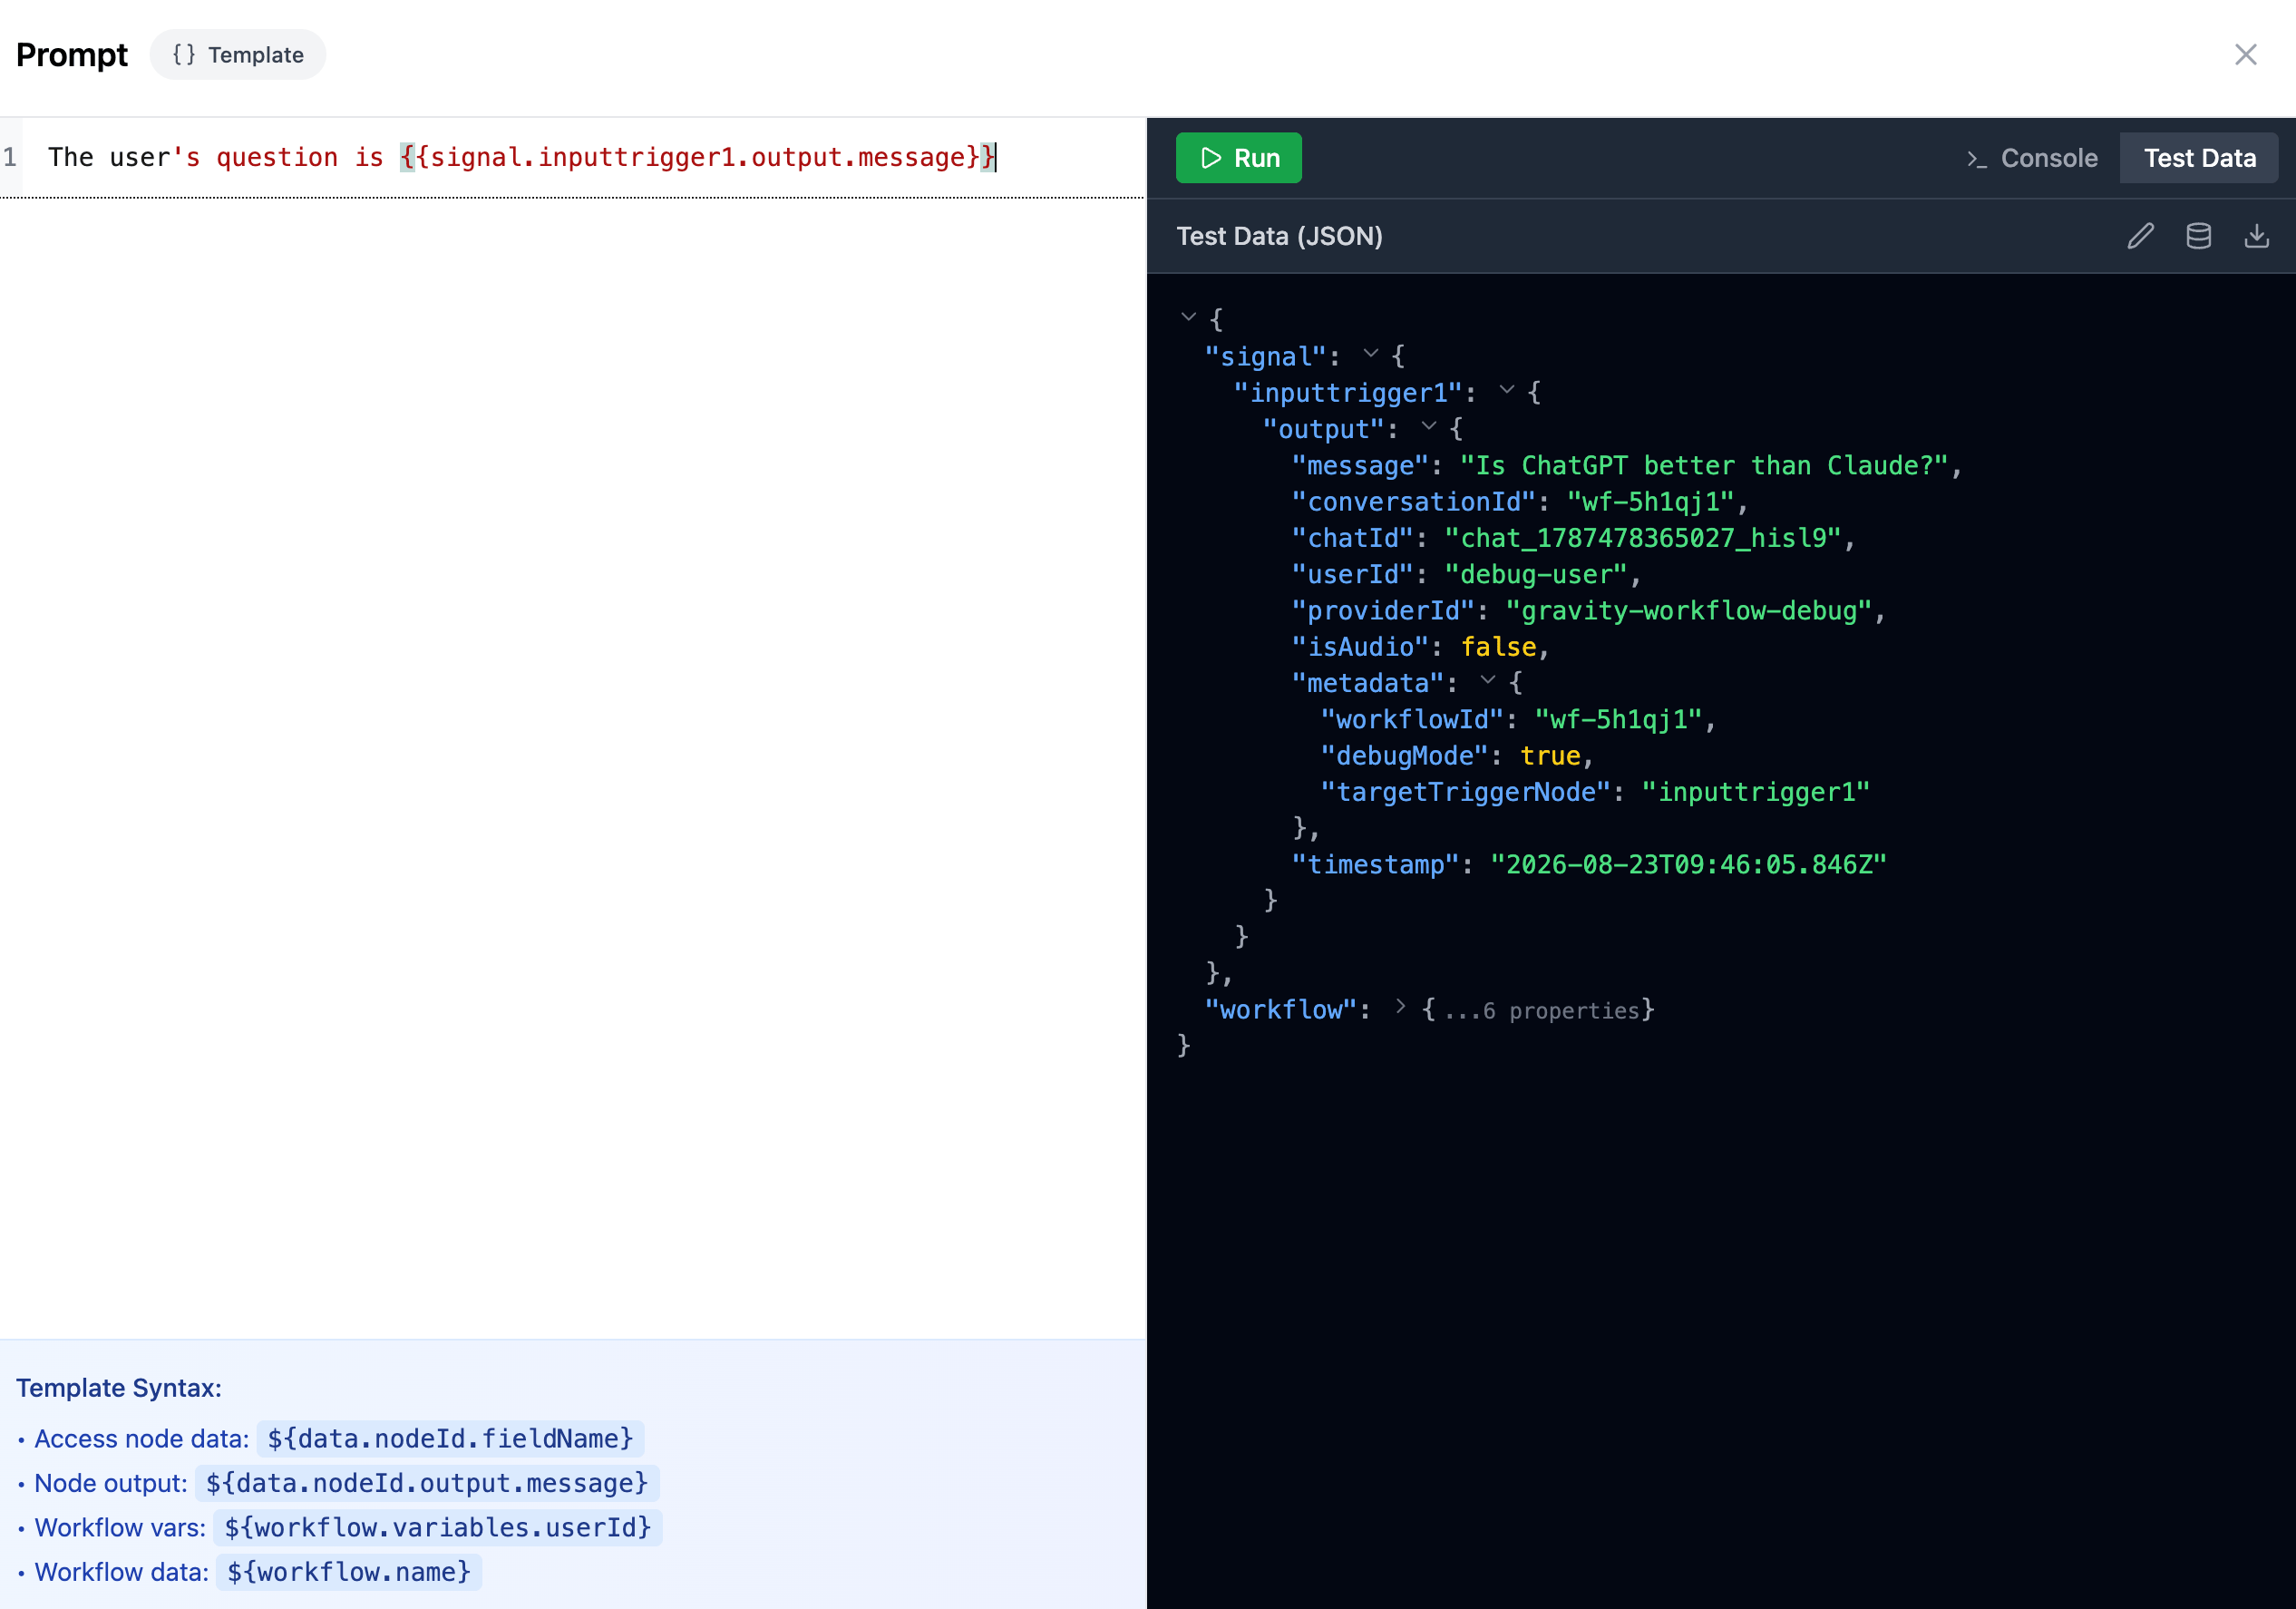
Task: Click the "gravity-workflow-debug" value
Action: tap(1689, 611)
